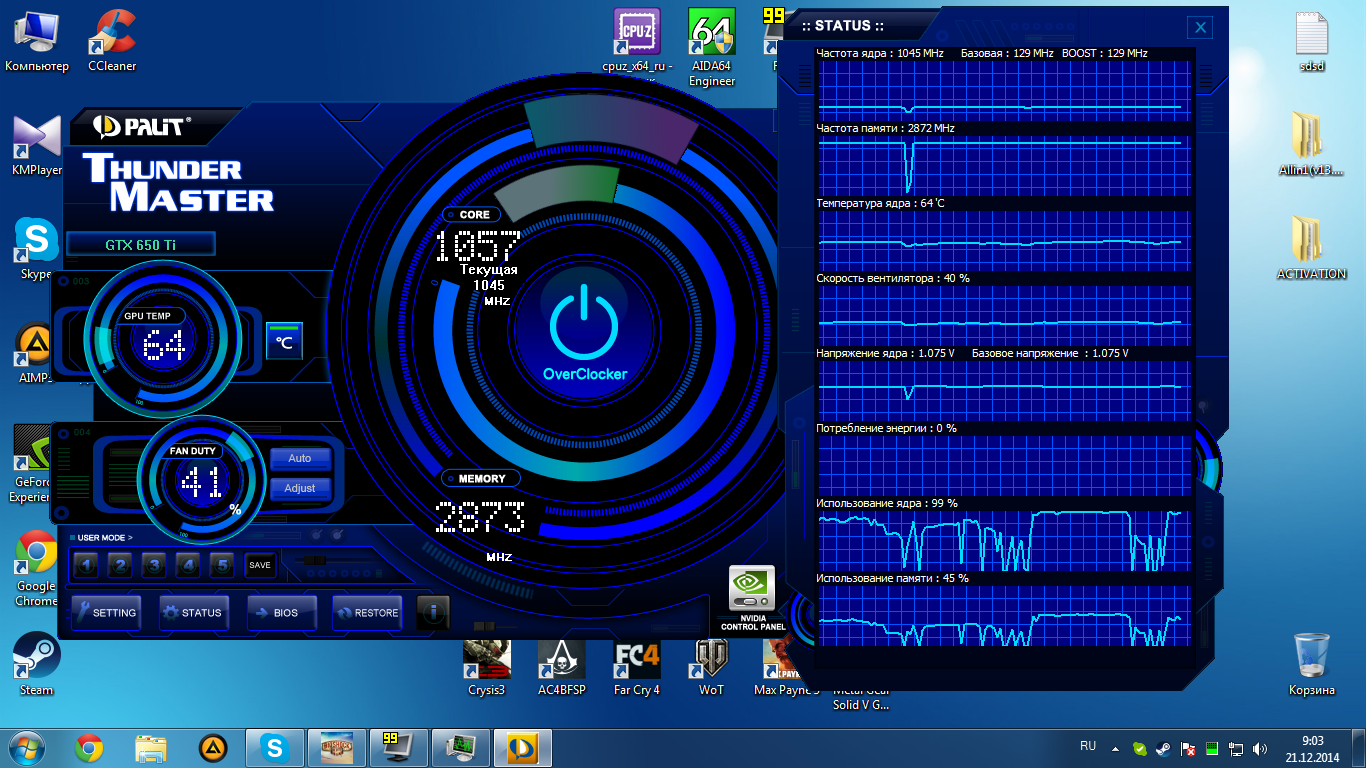Open the Windows Start menu
This screenshot has width=1366, height=768.
coord(26,747)
